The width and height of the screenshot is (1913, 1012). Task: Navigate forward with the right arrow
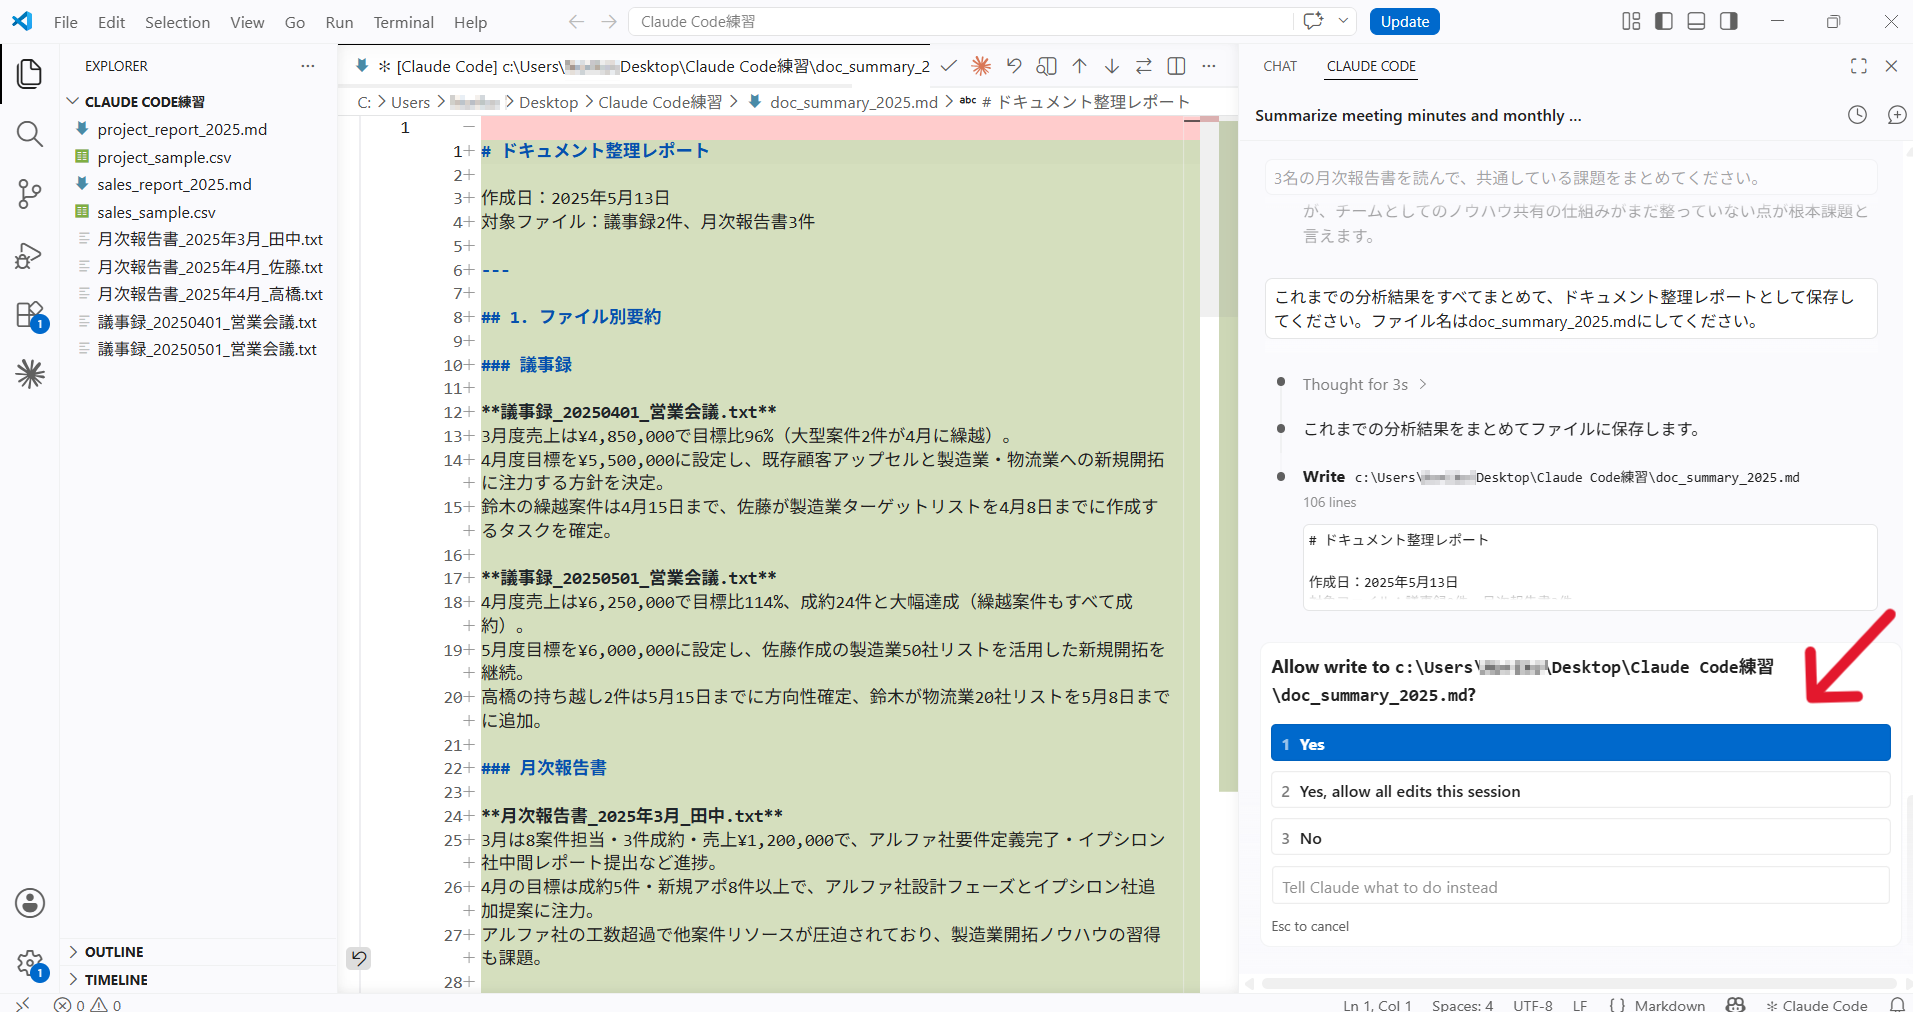point(609,22)
